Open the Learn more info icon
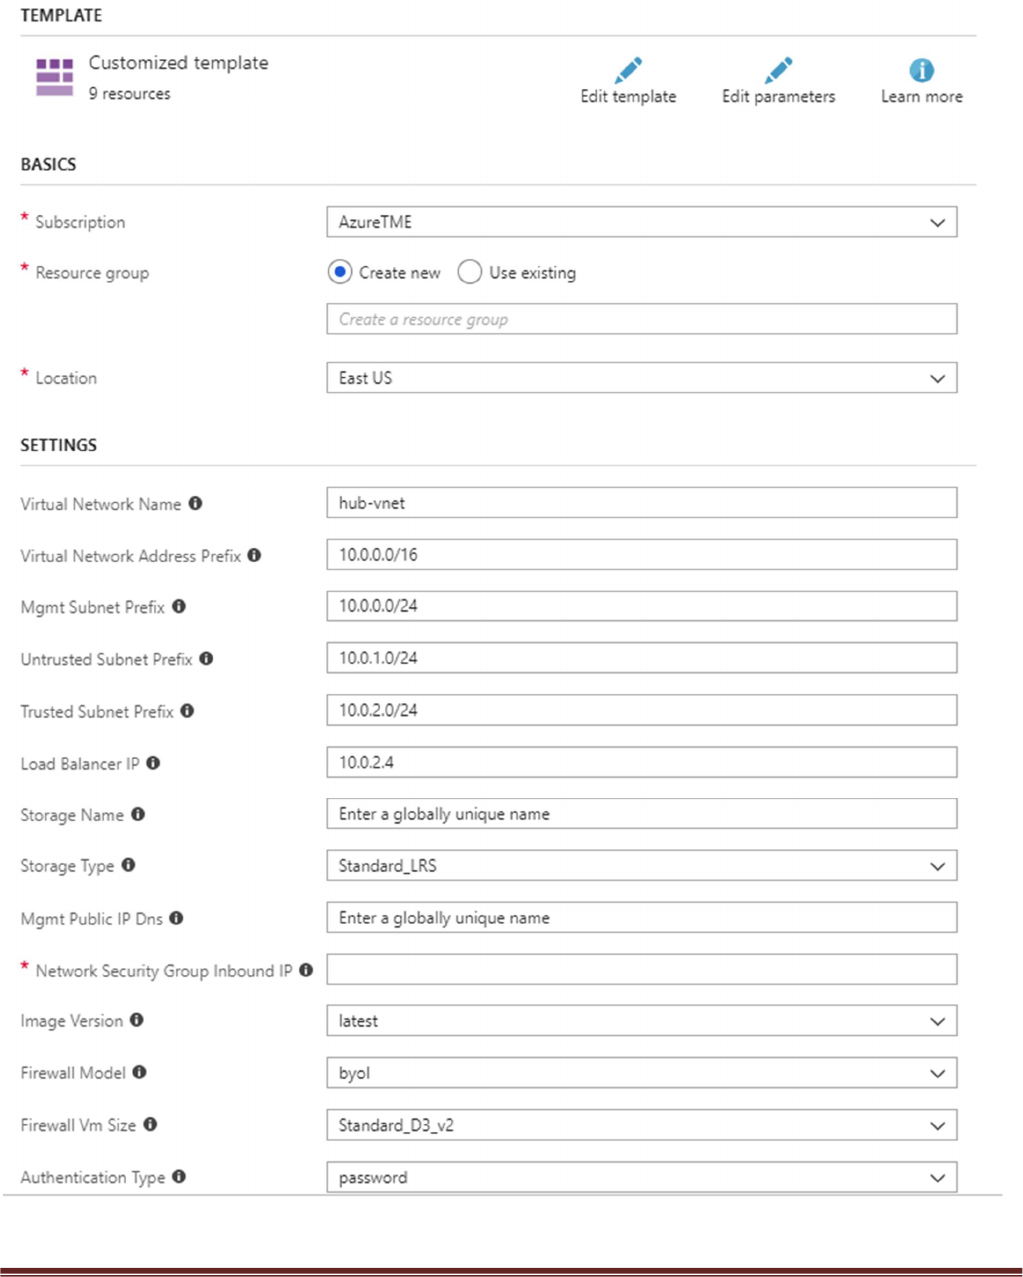Image resolution: width=1023 pixels, height=1277 pixels. click(x=921, y=70)
